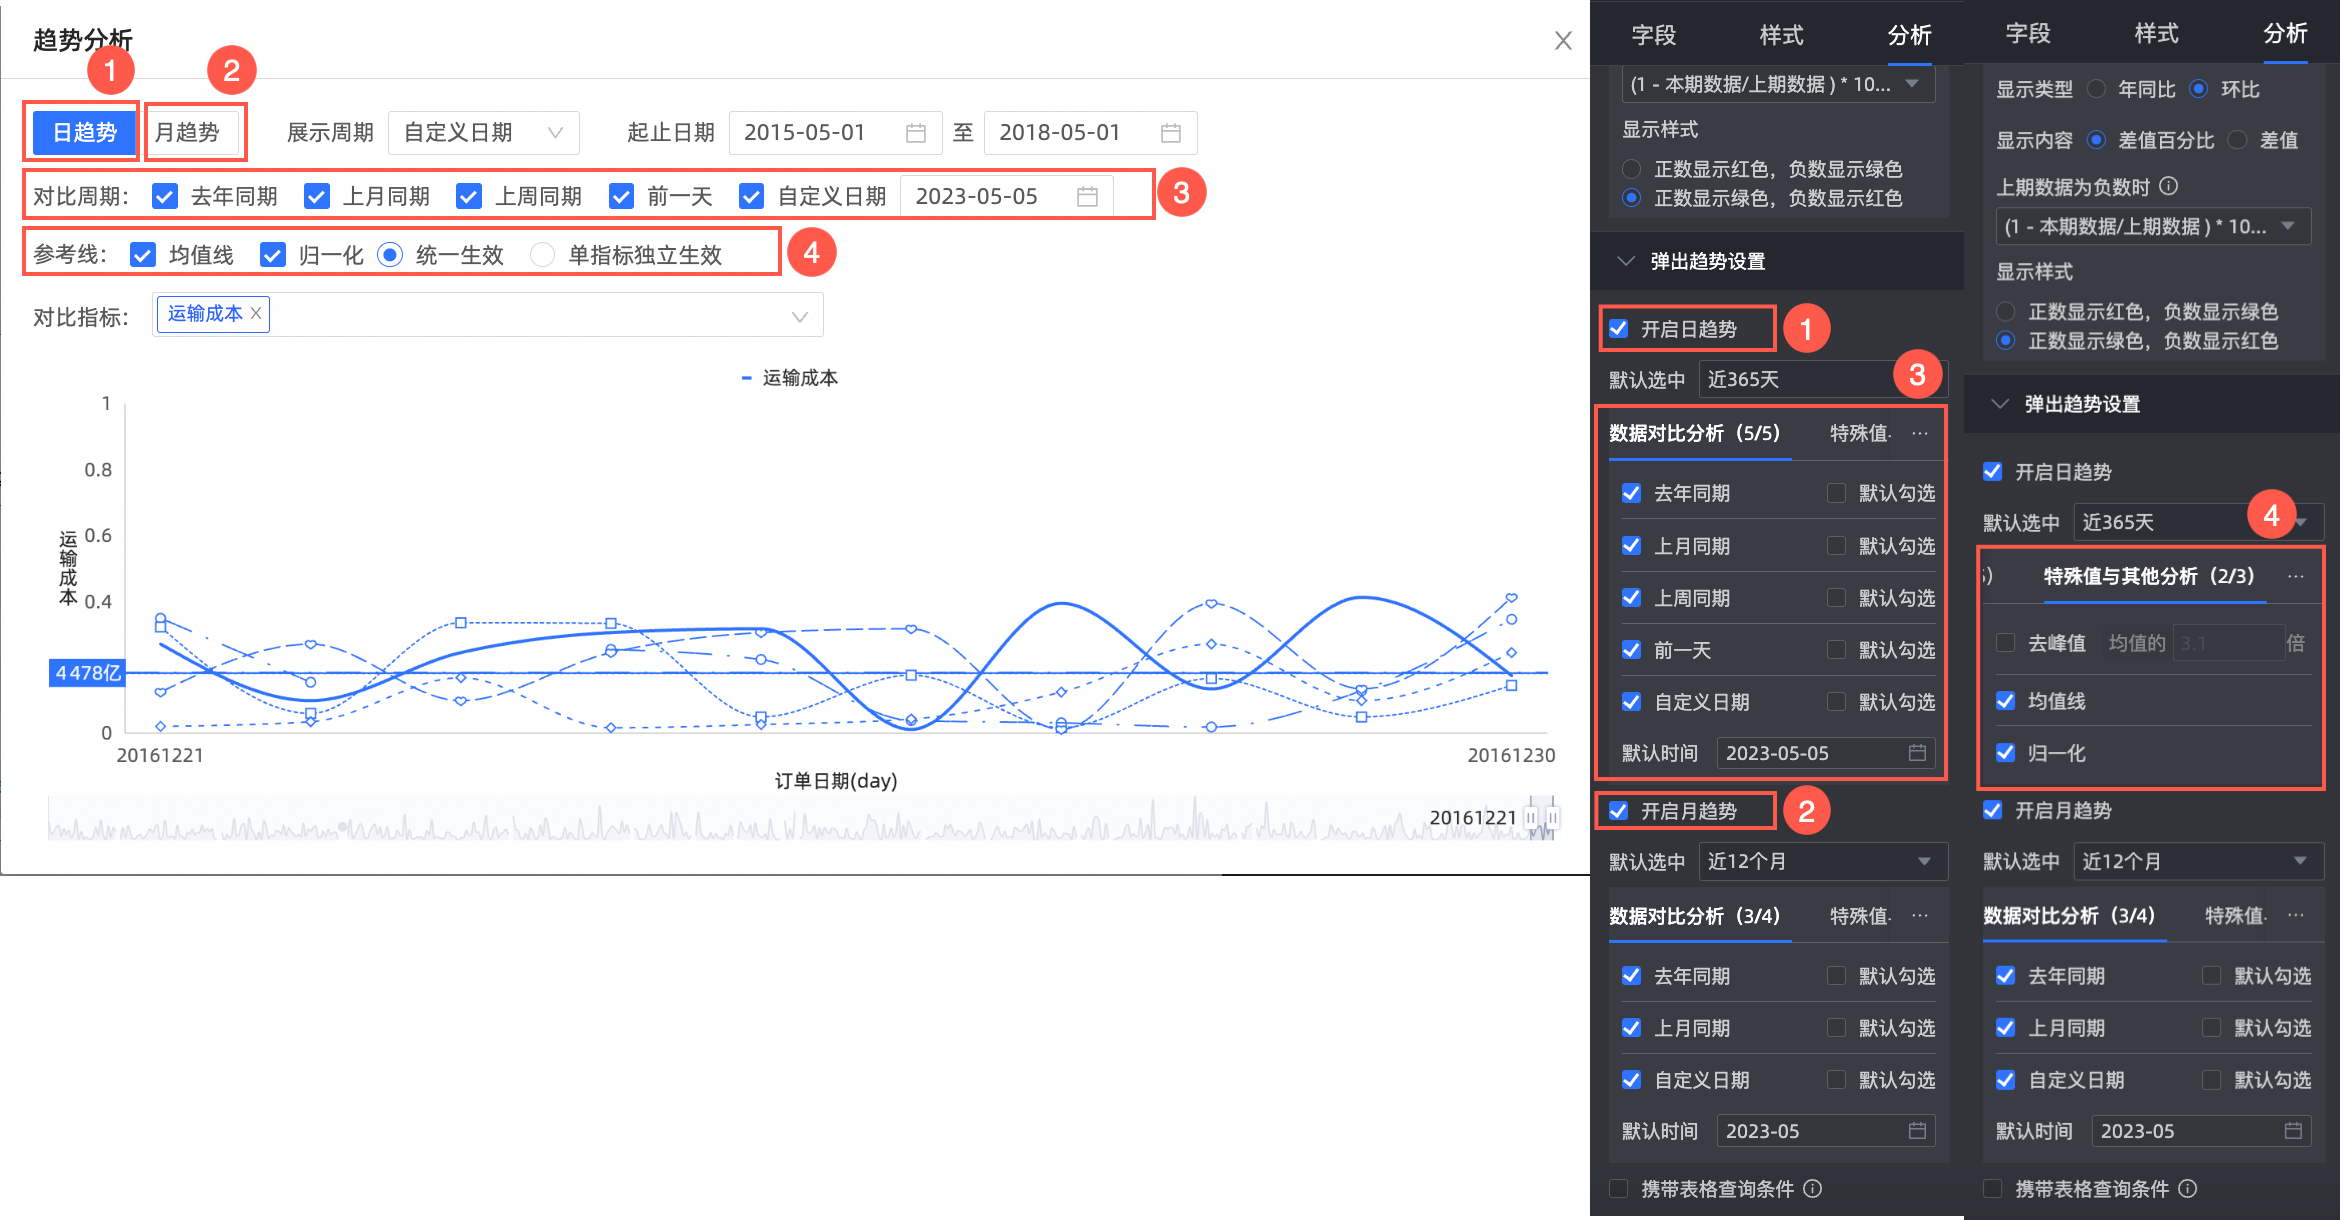This screenshot has width=2342, height=1220.
Task: Open 字段 tab in middle panel
Action: point(1653,35)
